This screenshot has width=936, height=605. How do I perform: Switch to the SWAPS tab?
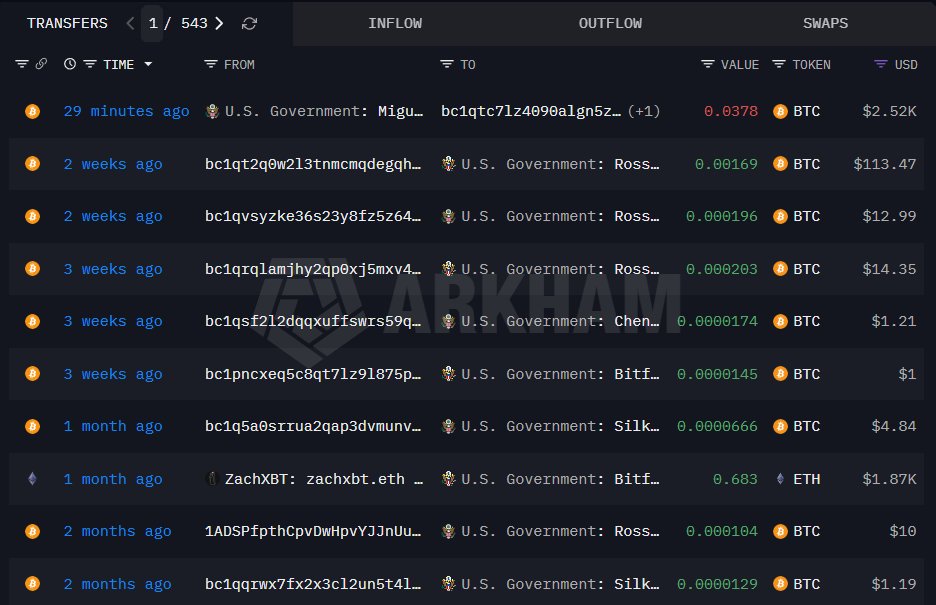click(825, 23)
